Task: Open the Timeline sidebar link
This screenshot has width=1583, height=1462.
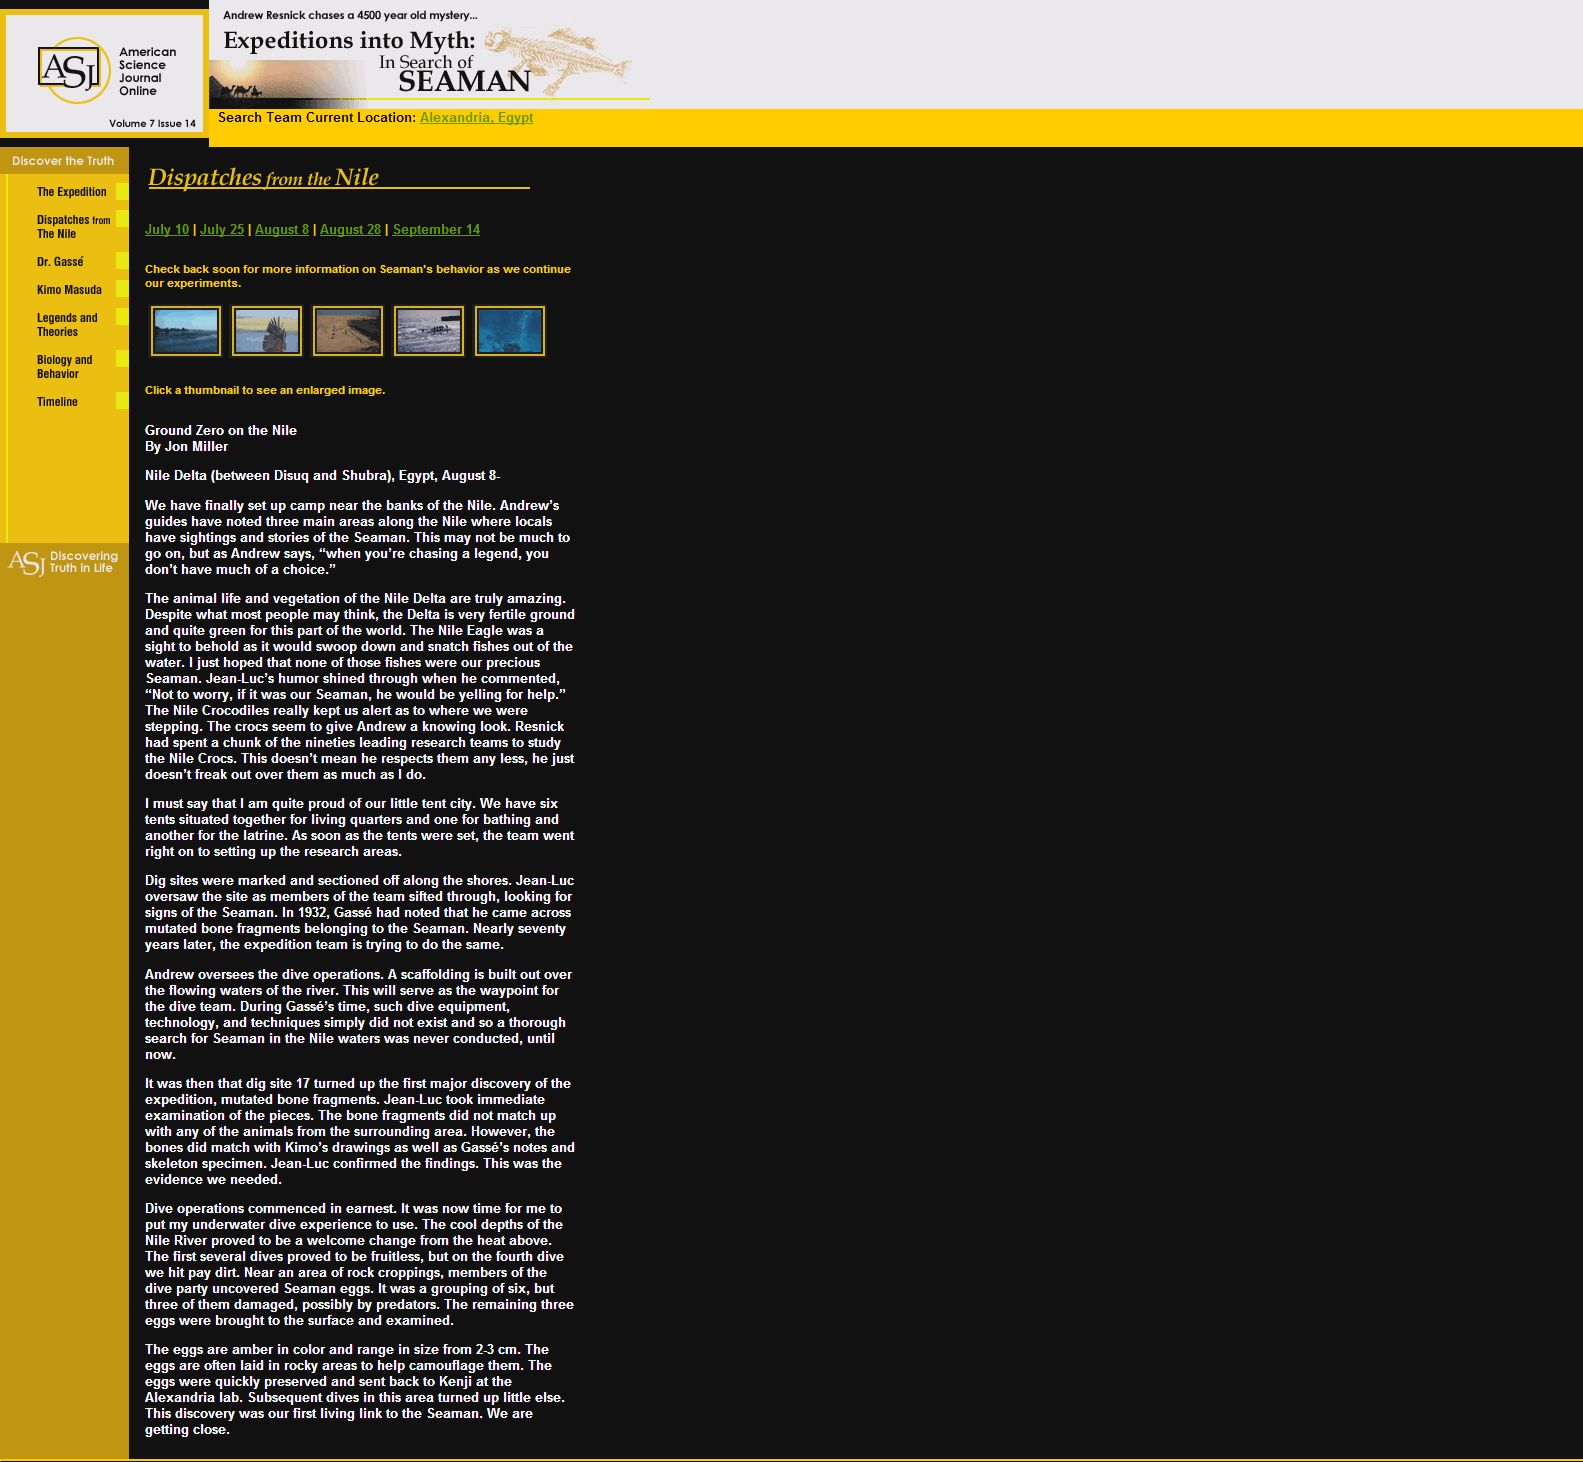Action: (x=57, y=402)
